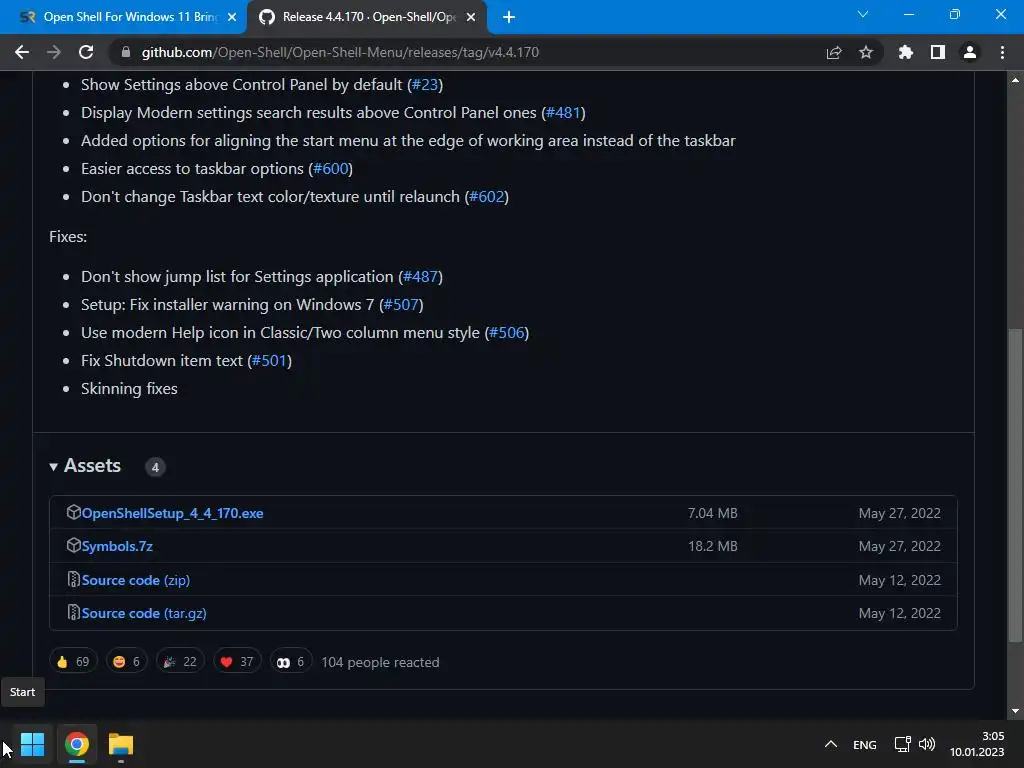Bookmark this page with the star icon
This screenshot has height=768, width=1024.
[866, 52]
